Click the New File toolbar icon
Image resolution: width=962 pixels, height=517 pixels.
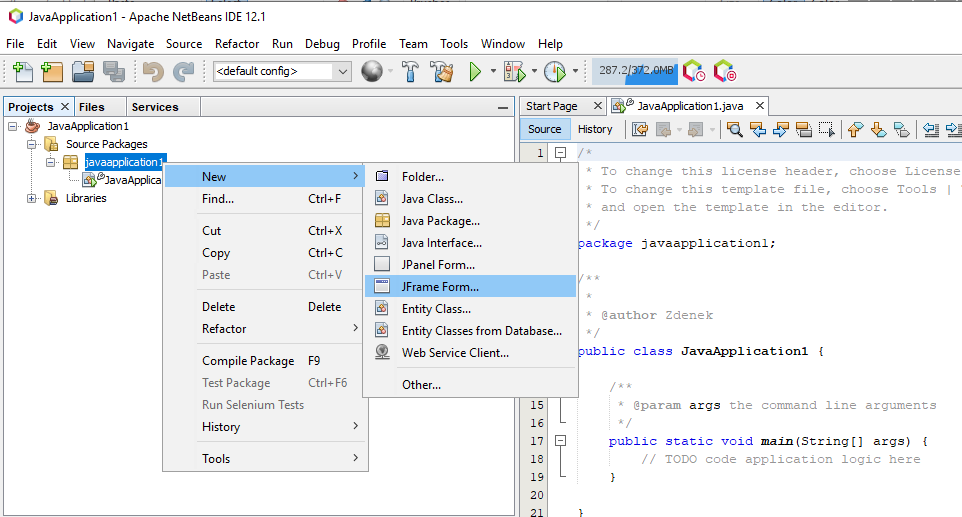tap(22, 71)
